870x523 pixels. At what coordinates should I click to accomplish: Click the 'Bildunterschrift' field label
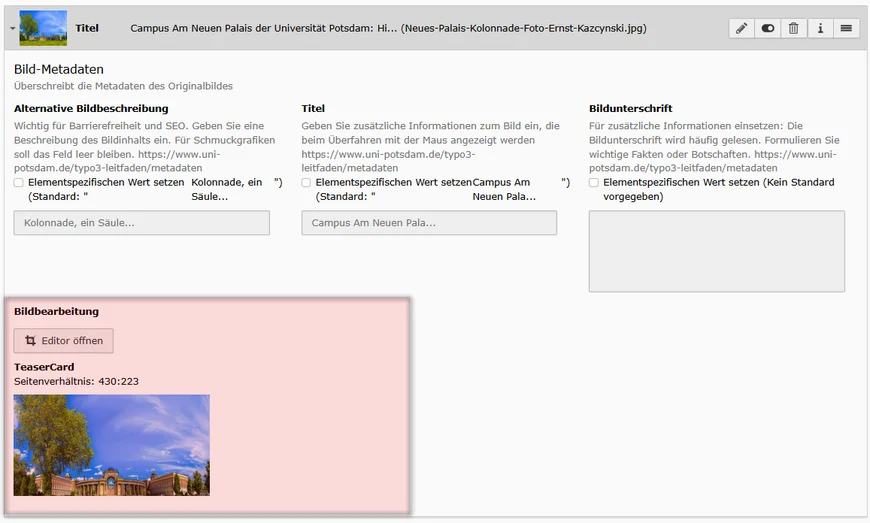click(630, 108)
